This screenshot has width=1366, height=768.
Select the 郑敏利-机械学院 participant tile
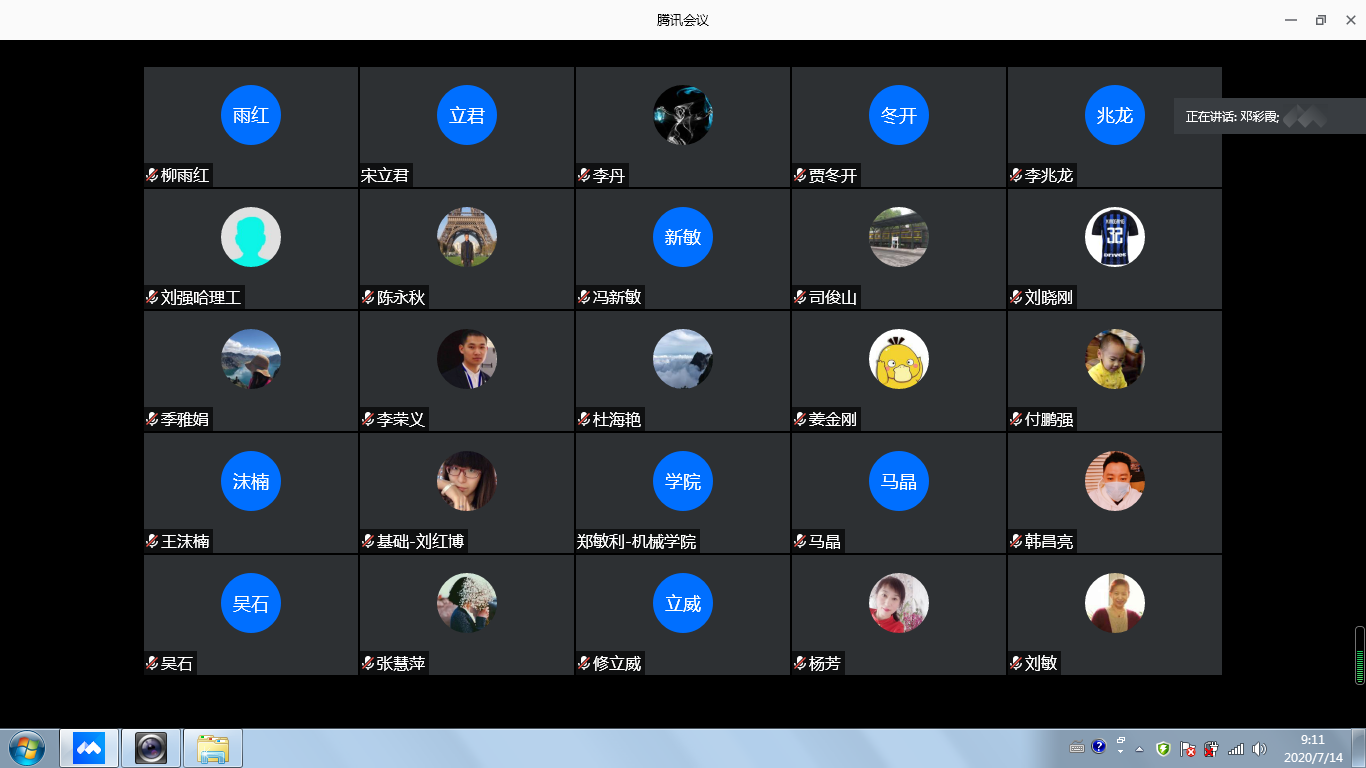point(683,493)
